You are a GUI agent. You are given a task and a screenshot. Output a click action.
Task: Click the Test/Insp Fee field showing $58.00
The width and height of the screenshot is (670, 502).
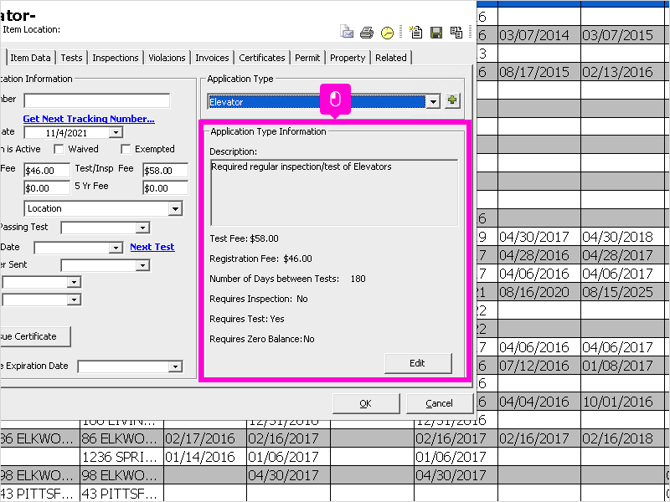(165, 170)
